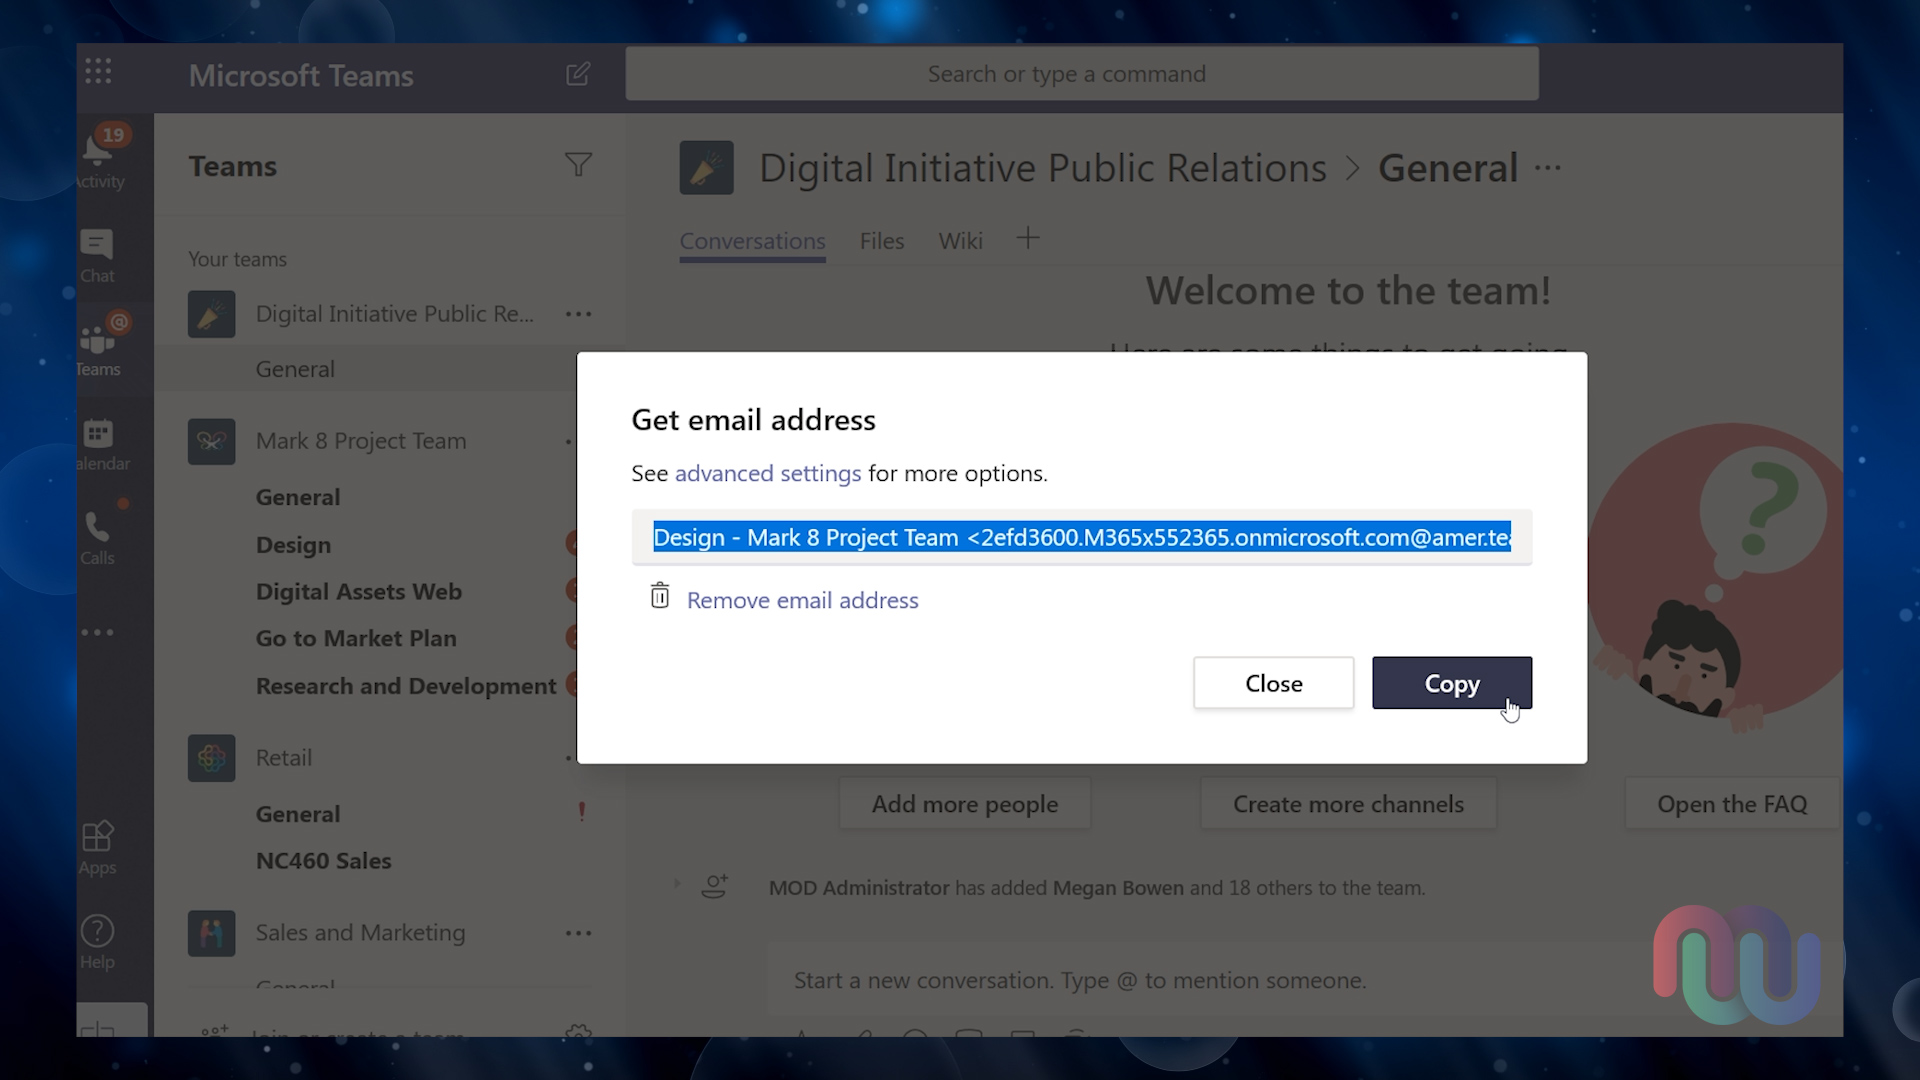Viewport: 1920px width, 1080px height.
Task: Click Create more channels button
Action: point(1348,804)
